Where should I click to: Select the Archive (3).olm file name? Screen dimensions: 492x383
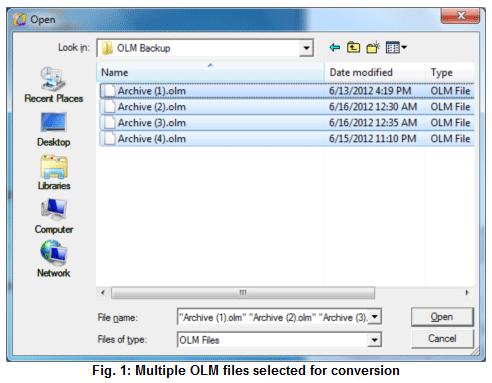[x=152, y=123]
